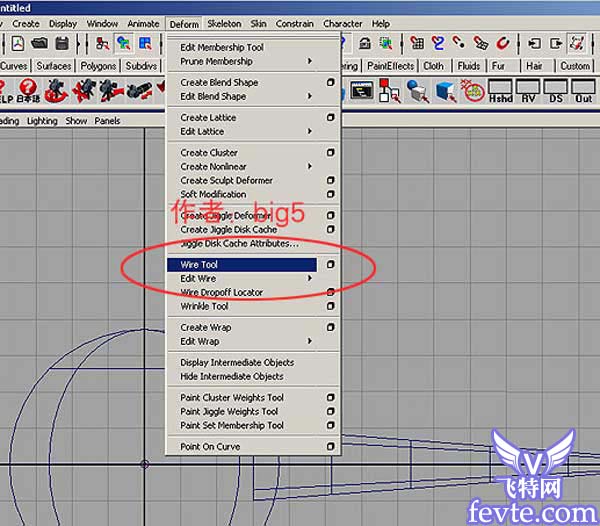Toggle Snap to Points magnet icon
The width and height of the screenshot is (600, 526).
pos(459,42)
